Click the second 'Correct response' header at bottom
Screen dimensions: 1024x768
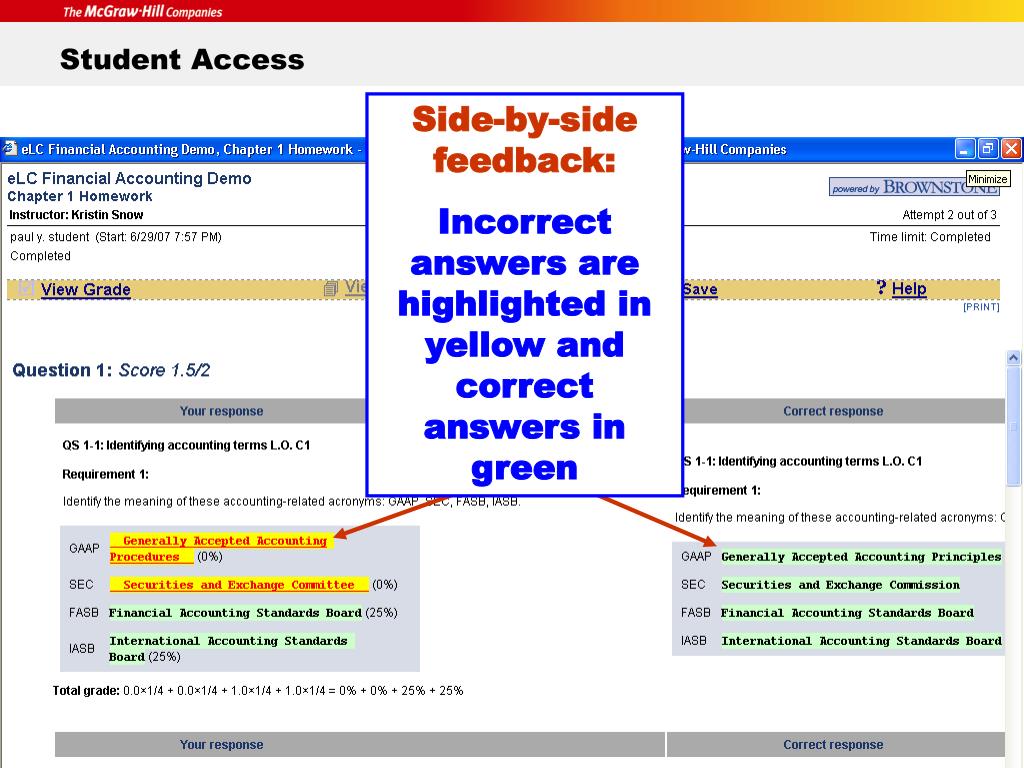coord(835,744)
